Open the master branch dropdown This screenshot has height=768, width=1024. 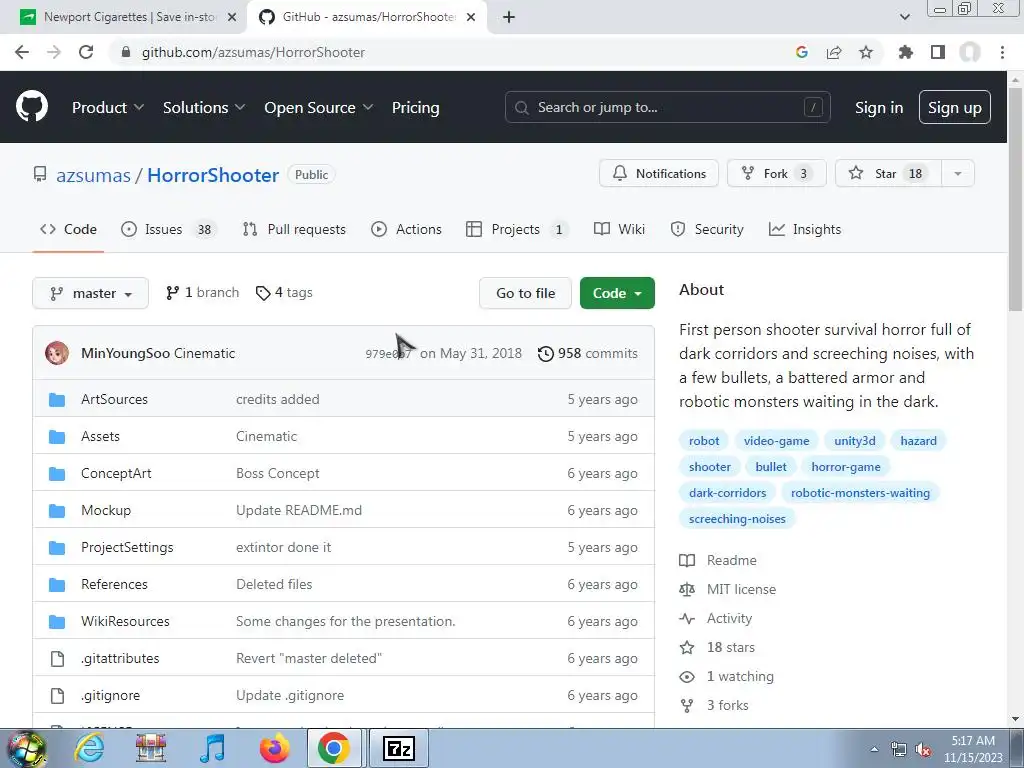pyautogui.click(x=91, y=293)
